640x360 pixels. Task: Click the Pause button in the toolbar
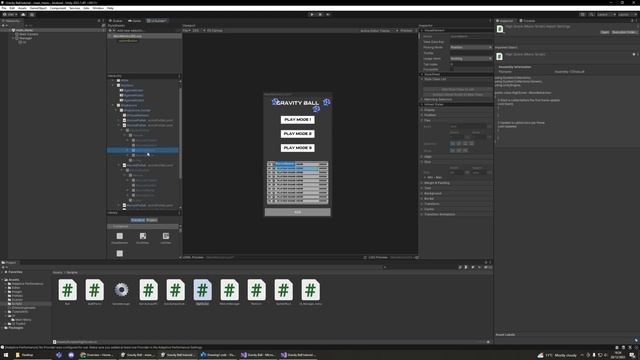[320, 14]
